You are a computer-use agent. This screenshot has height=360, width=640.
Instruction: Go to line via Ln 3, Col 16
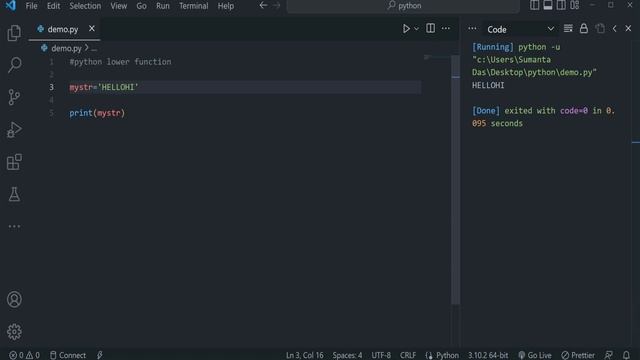[304, 355]
